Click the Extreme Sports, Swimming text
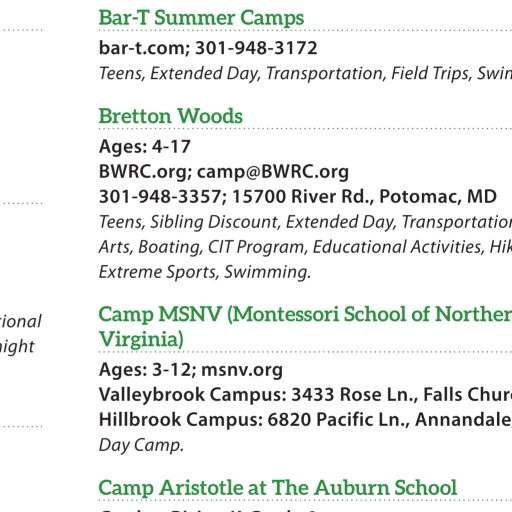Screen dimensions: 512x512 tap(205, 272)
